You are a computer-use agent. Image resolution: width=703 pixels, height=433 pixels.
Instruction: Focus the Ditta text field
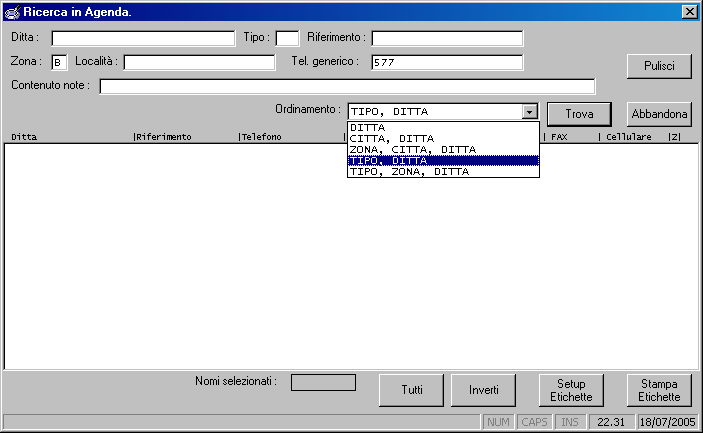click(143, 38)
